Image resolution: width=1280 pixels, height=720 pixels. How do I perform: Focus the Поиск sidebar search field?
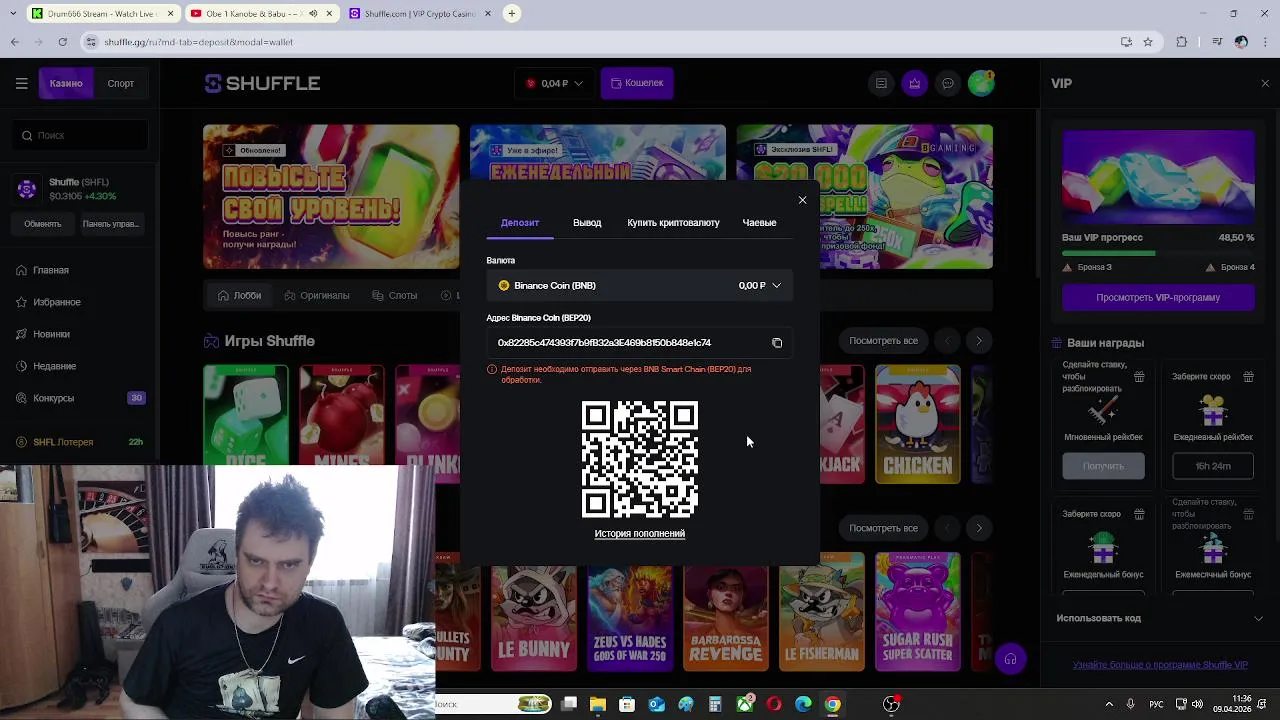pyautogui.click(x=82, y=135)
